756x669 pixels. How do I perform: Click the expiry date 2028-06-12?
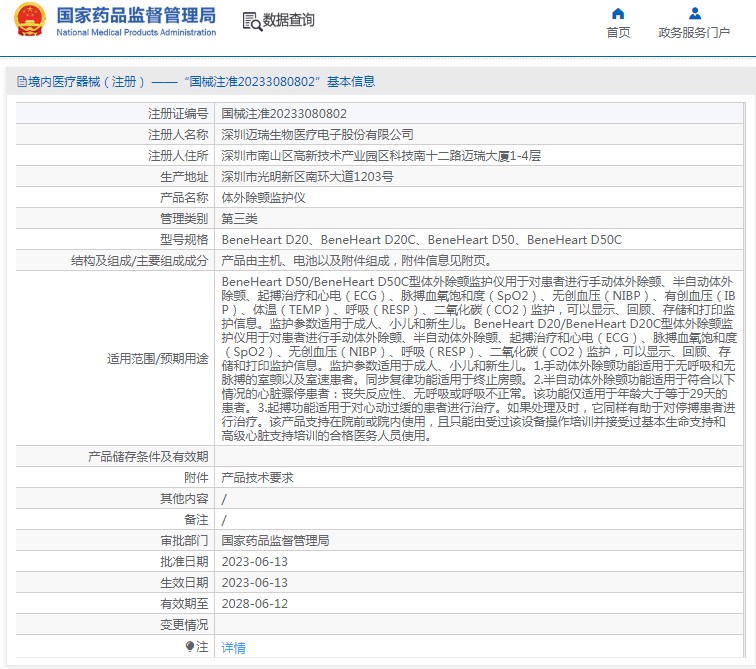tap(254, 604)
